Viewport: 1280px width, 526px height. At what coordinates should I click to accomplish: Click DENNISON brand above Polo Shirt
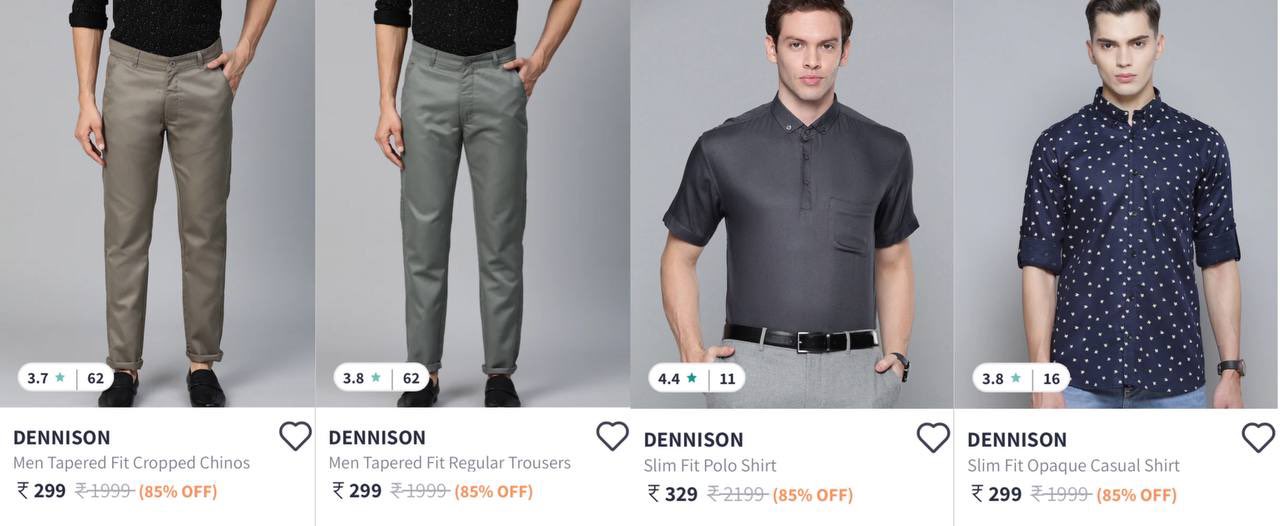click(693, 439)
